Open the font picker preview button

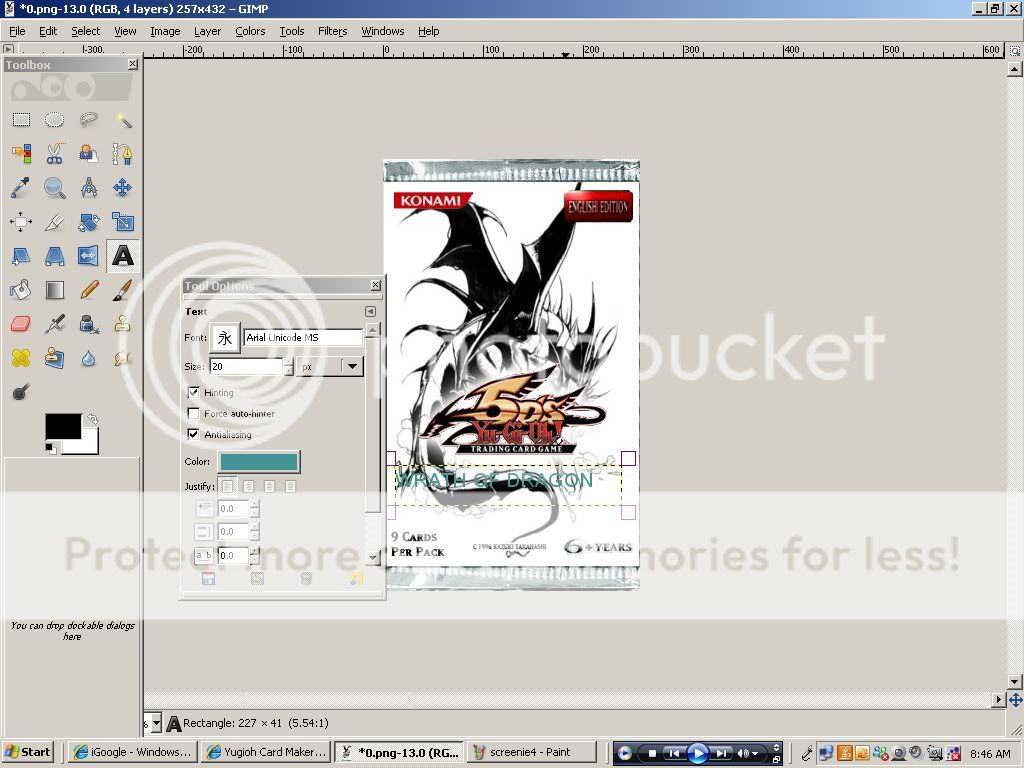pos(225,338)
